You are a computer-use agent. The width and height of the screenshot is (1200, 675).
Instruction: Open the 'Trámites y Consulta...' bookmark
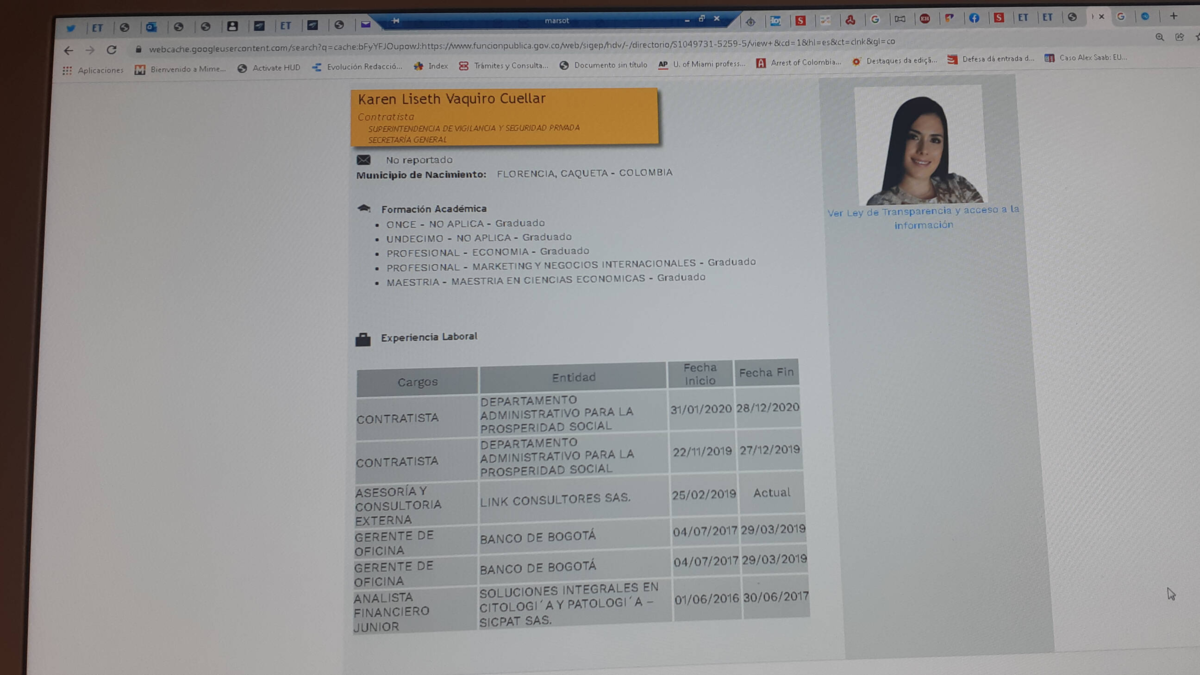(x=504, y=66)
